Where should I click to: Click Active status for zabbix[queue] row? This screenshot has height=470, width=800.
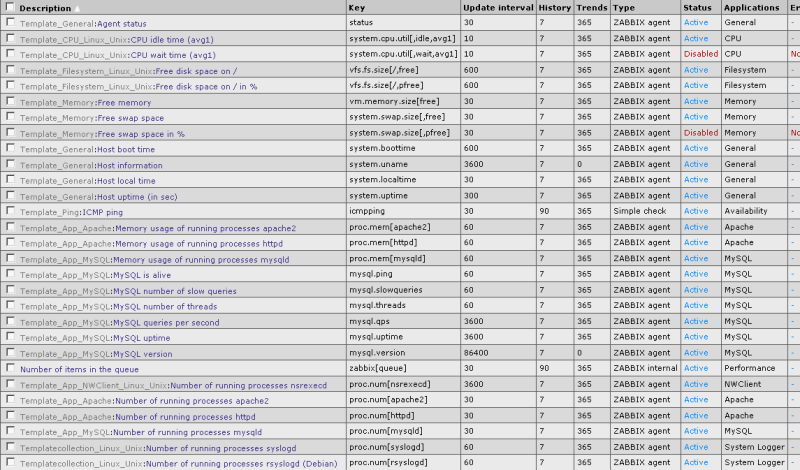[x=696, y=368]
